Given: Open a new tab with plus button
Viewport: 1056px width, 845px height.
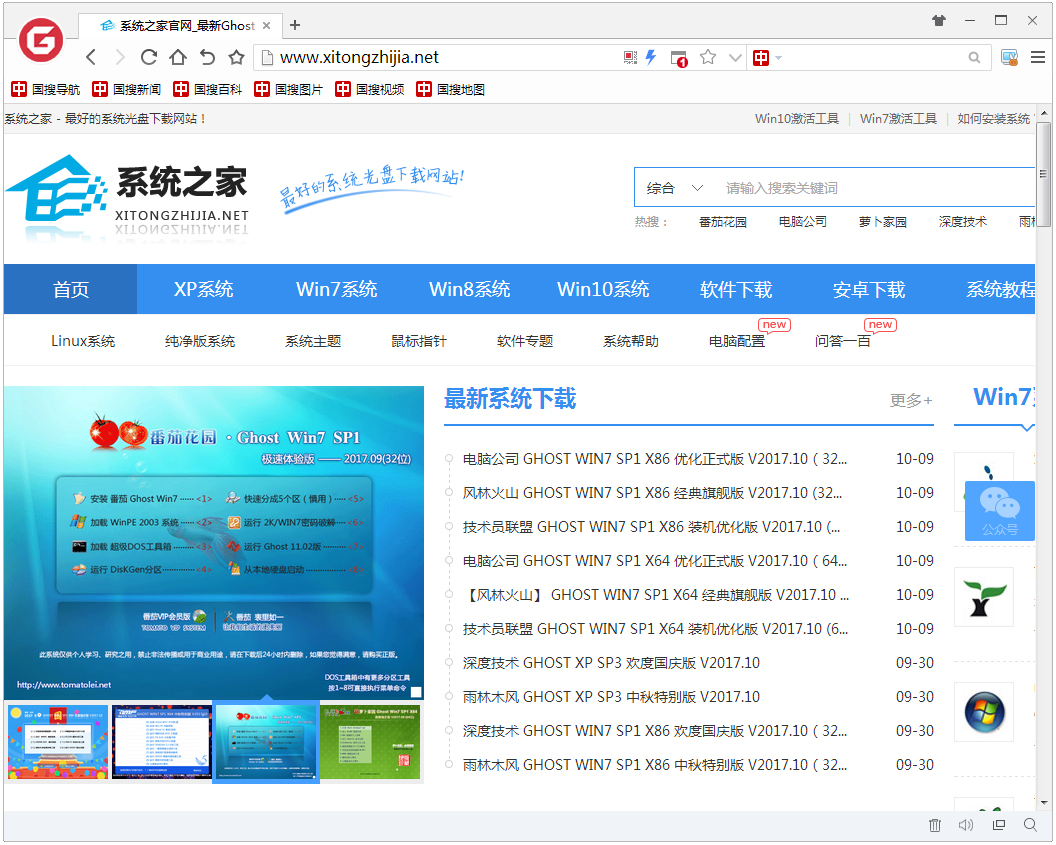Looking at the screenshot, I should coord(294,25).
